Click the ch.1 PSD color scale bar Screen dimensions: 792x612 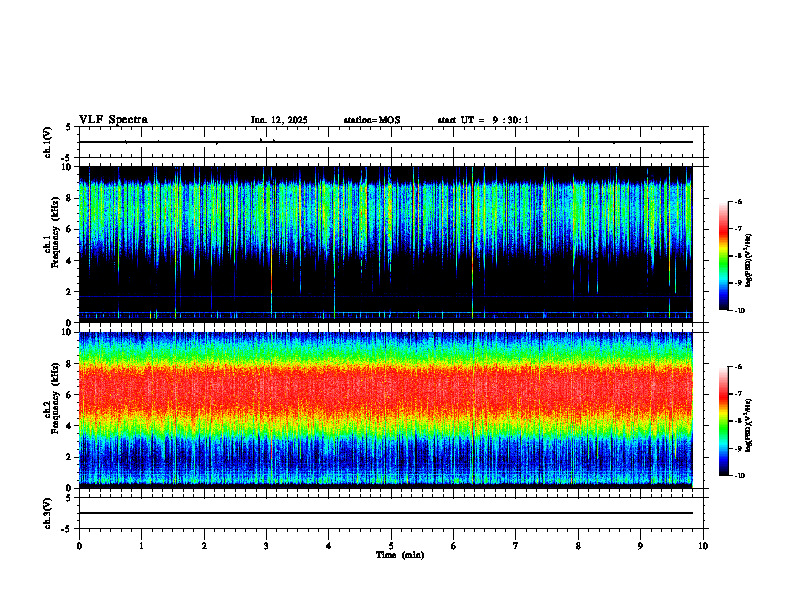click(x=723, y=256)
